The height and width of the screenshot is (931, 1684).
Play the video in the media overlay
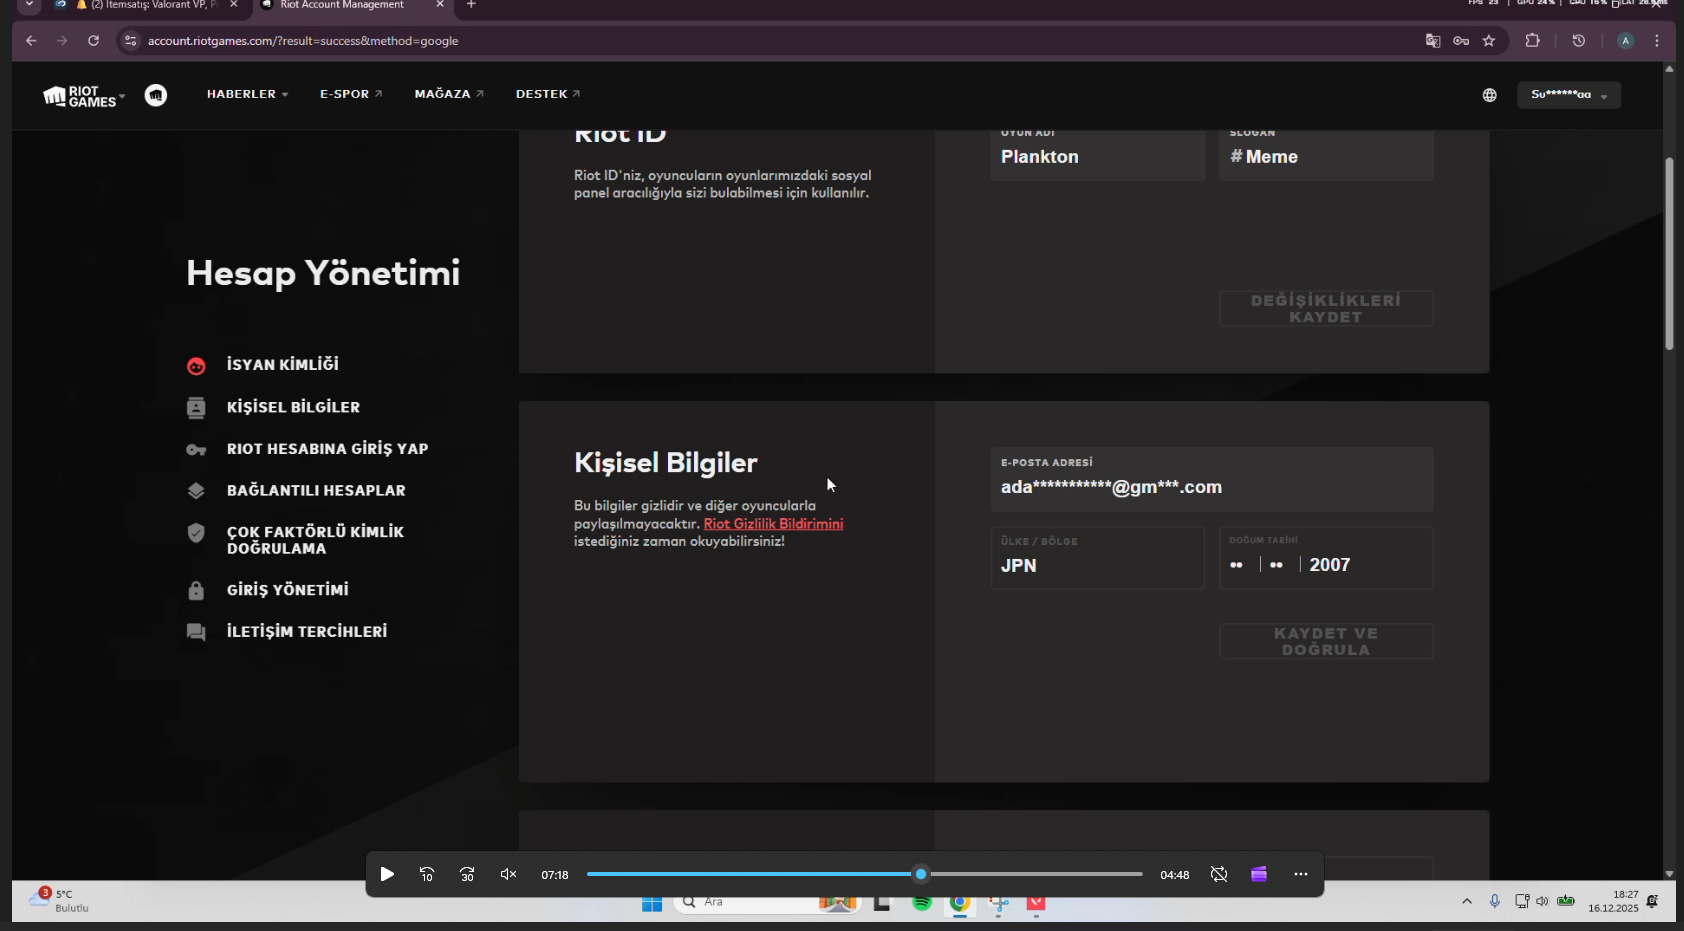pyautogui.click(x=387, y=875)
